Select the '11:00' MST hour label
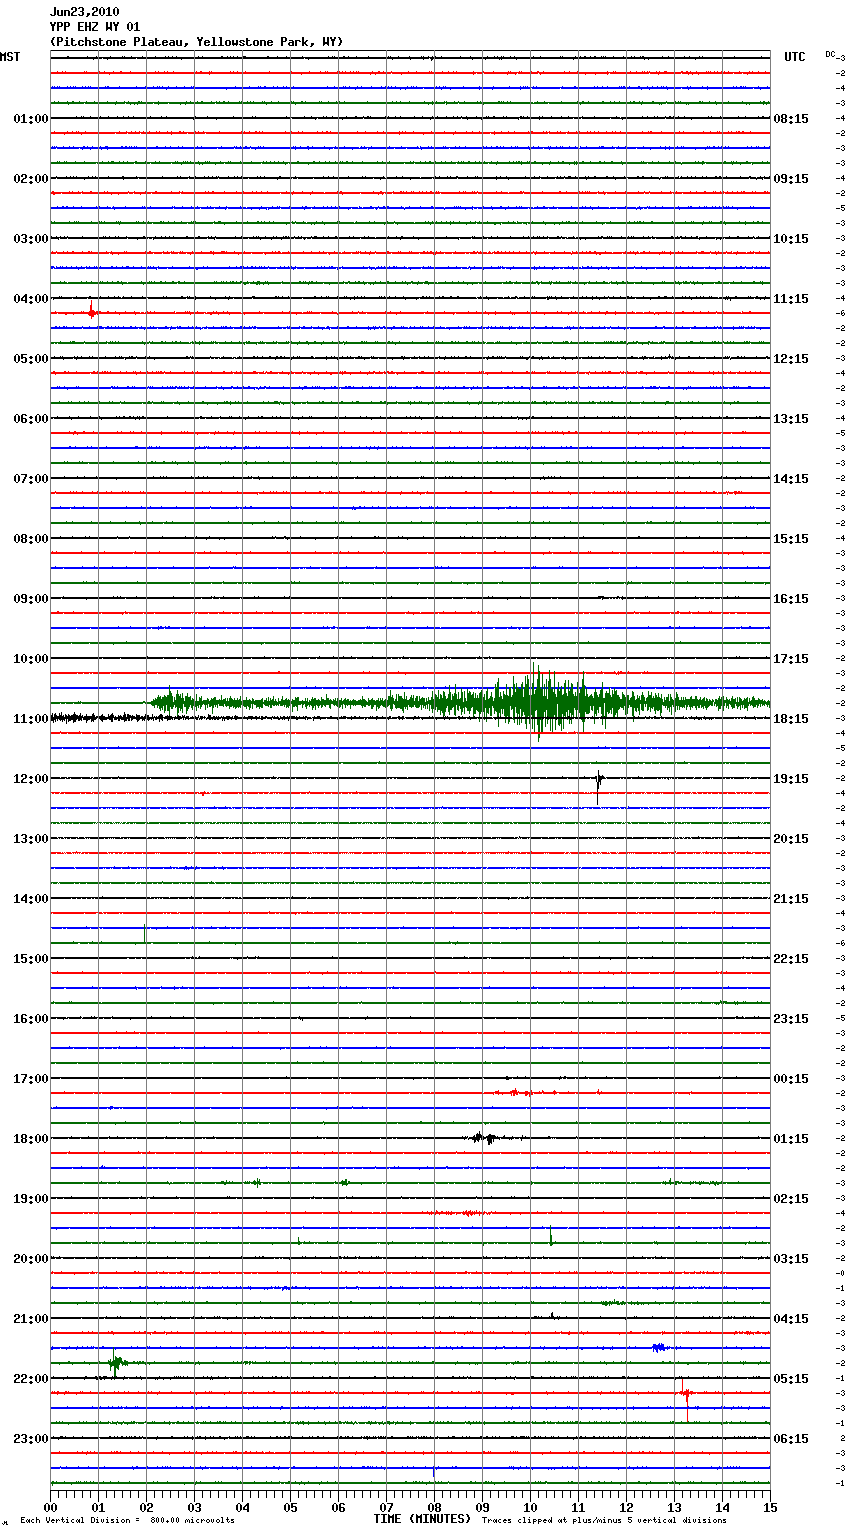 point(31,719)
